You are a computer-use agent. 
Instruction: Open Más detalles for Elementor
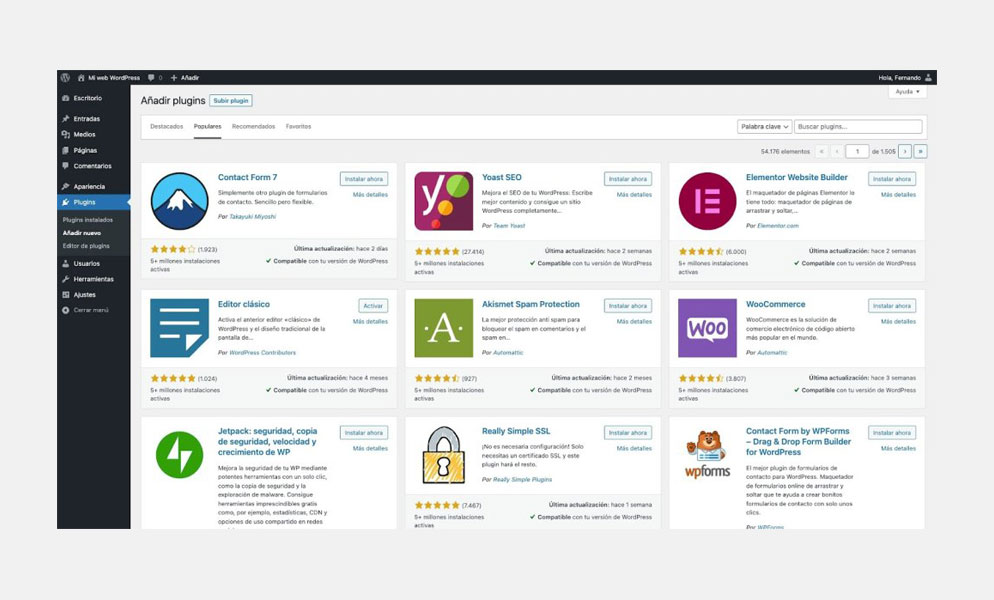click(898, 195)
